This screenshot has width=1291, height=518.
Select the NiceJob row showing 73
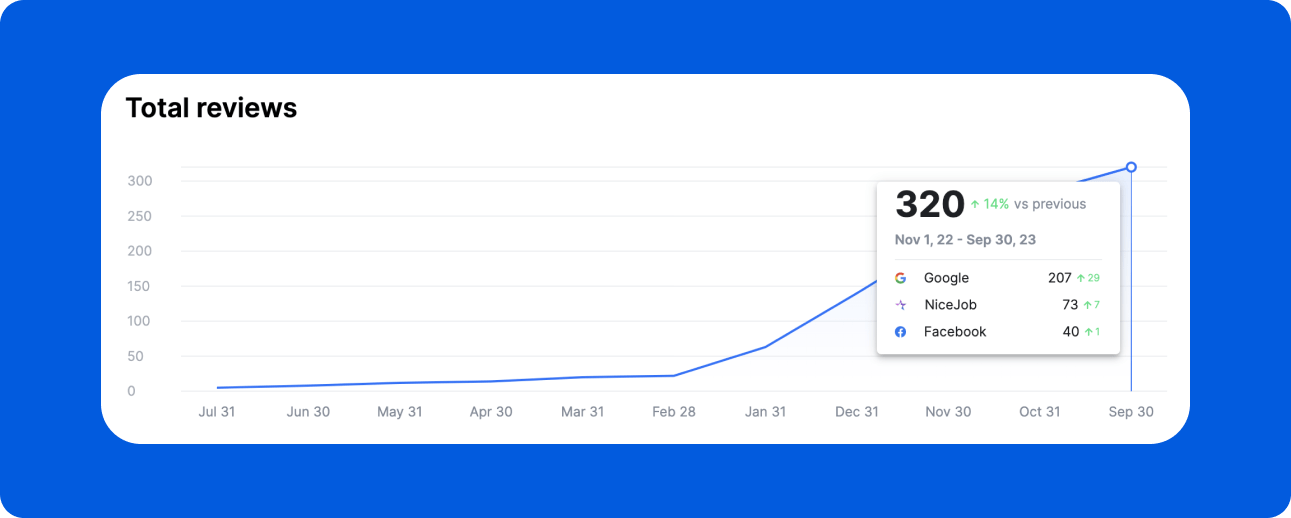tap(997, 305)
